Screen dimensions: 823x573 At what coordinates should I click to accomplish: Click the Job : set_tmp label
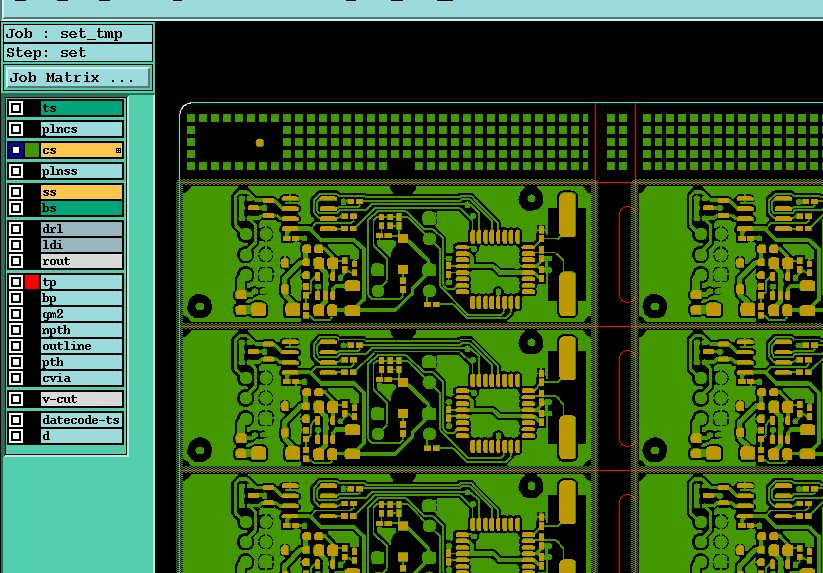click(x=78, y=34)
